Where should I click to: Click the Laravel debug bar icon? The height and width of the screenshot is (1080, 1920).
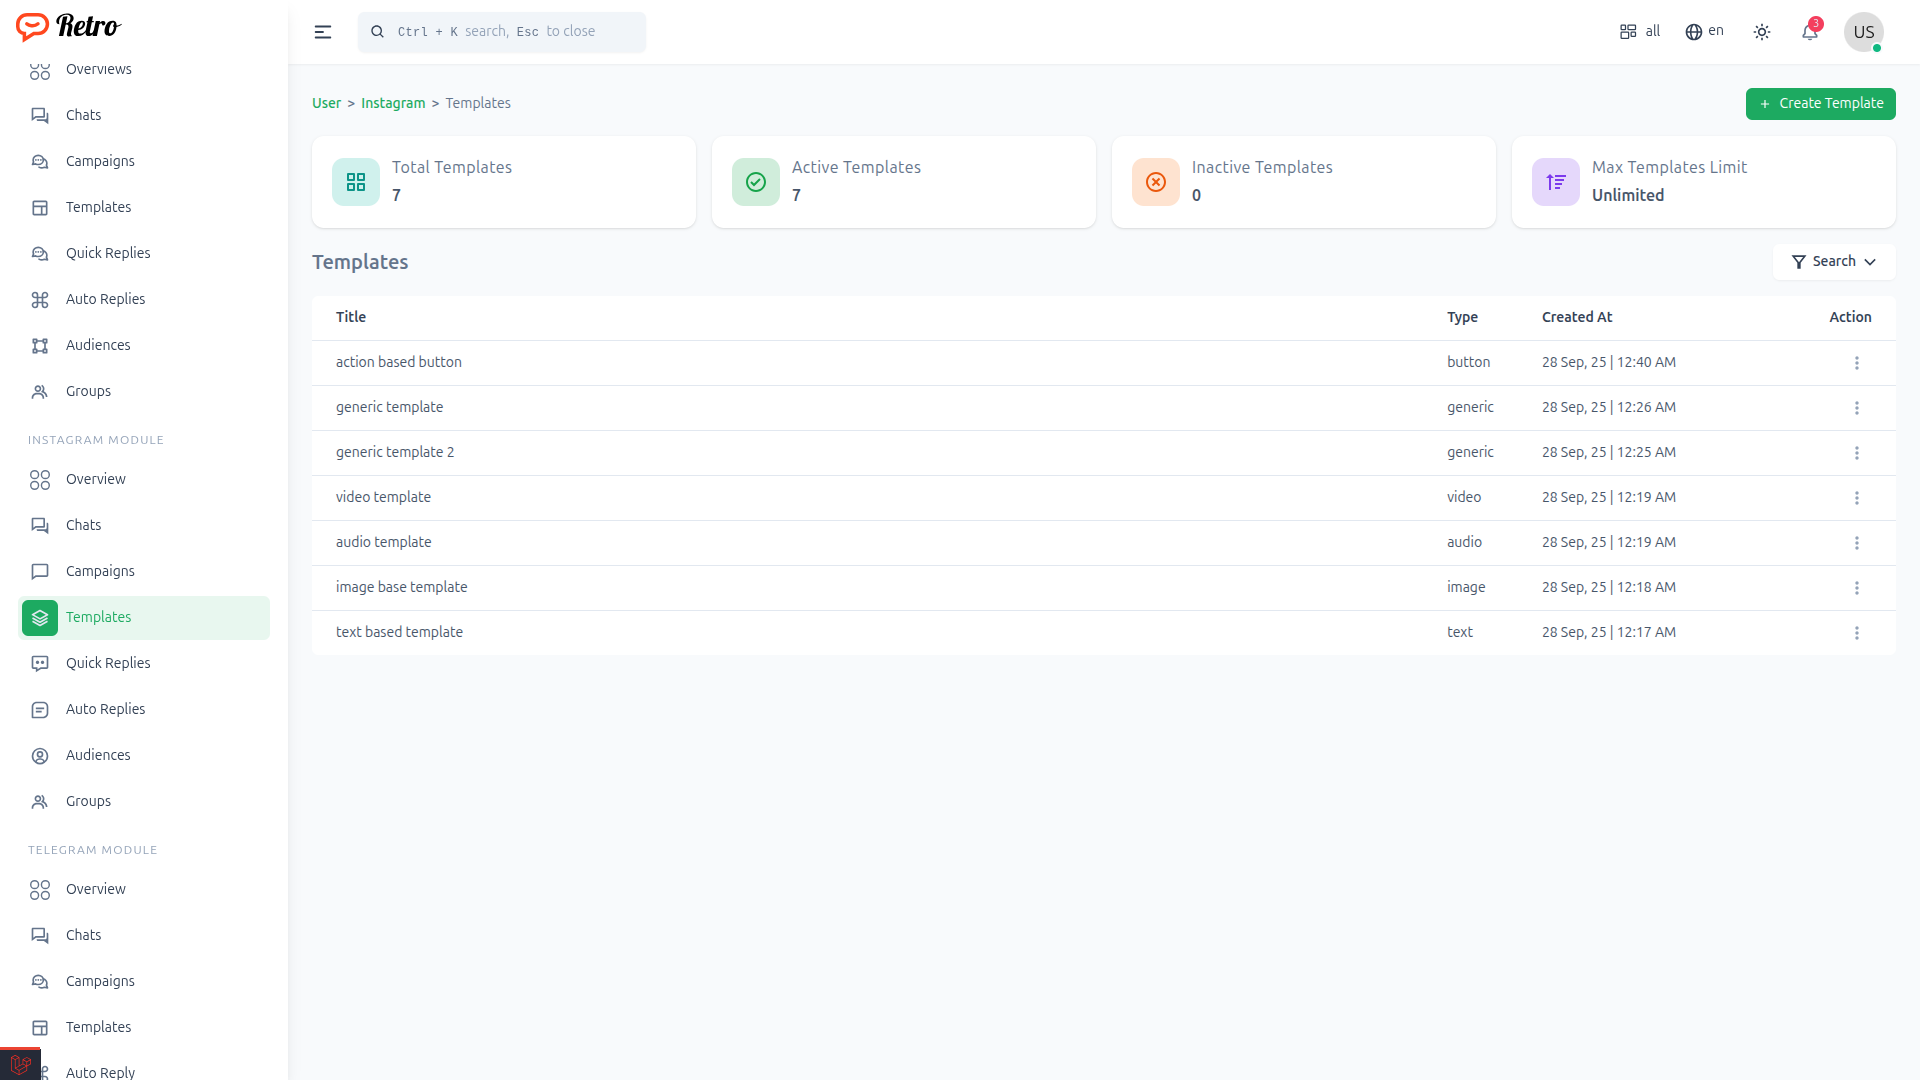coord(20,1064)
